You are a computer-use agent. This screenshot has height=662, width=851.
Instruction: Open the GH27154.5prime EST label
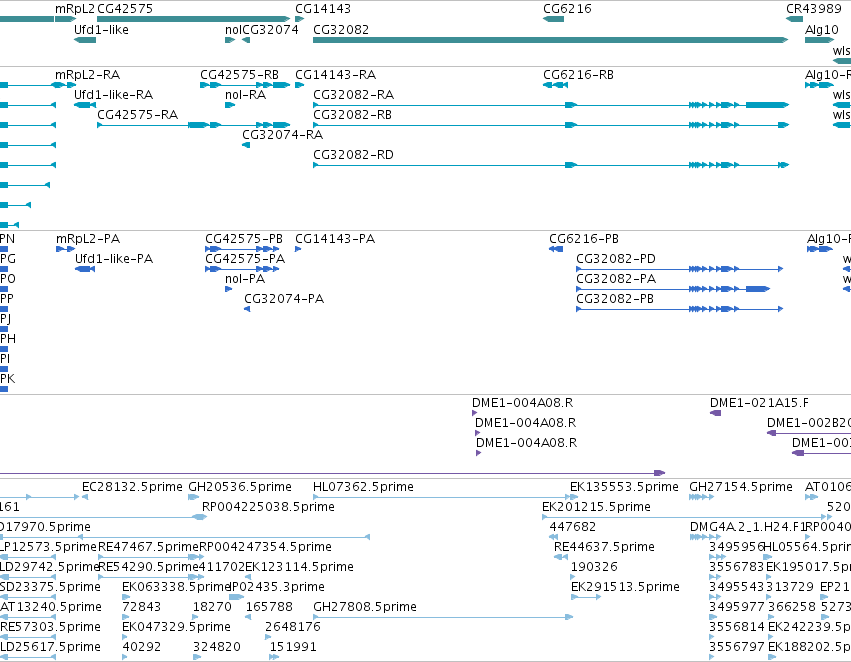pyautogui.click(x=741, y=487)
